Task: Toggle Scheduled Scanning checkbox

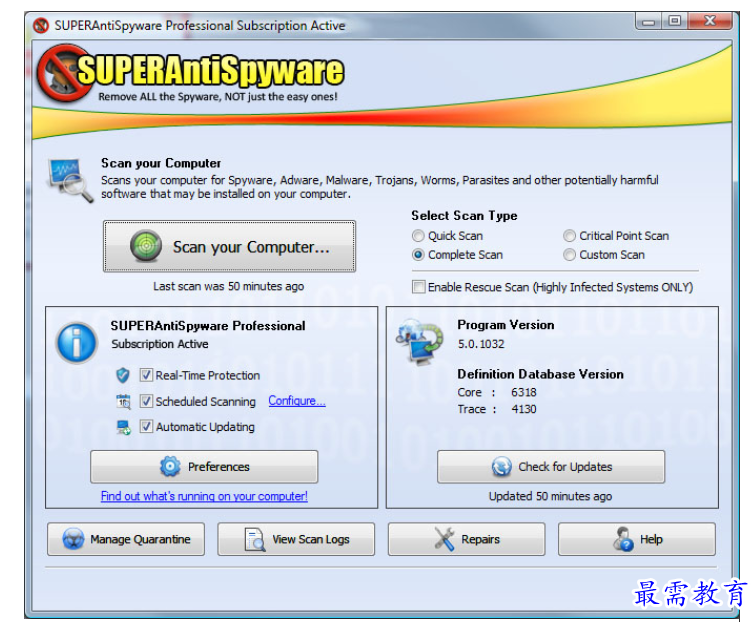Action: tap(146, 401)
